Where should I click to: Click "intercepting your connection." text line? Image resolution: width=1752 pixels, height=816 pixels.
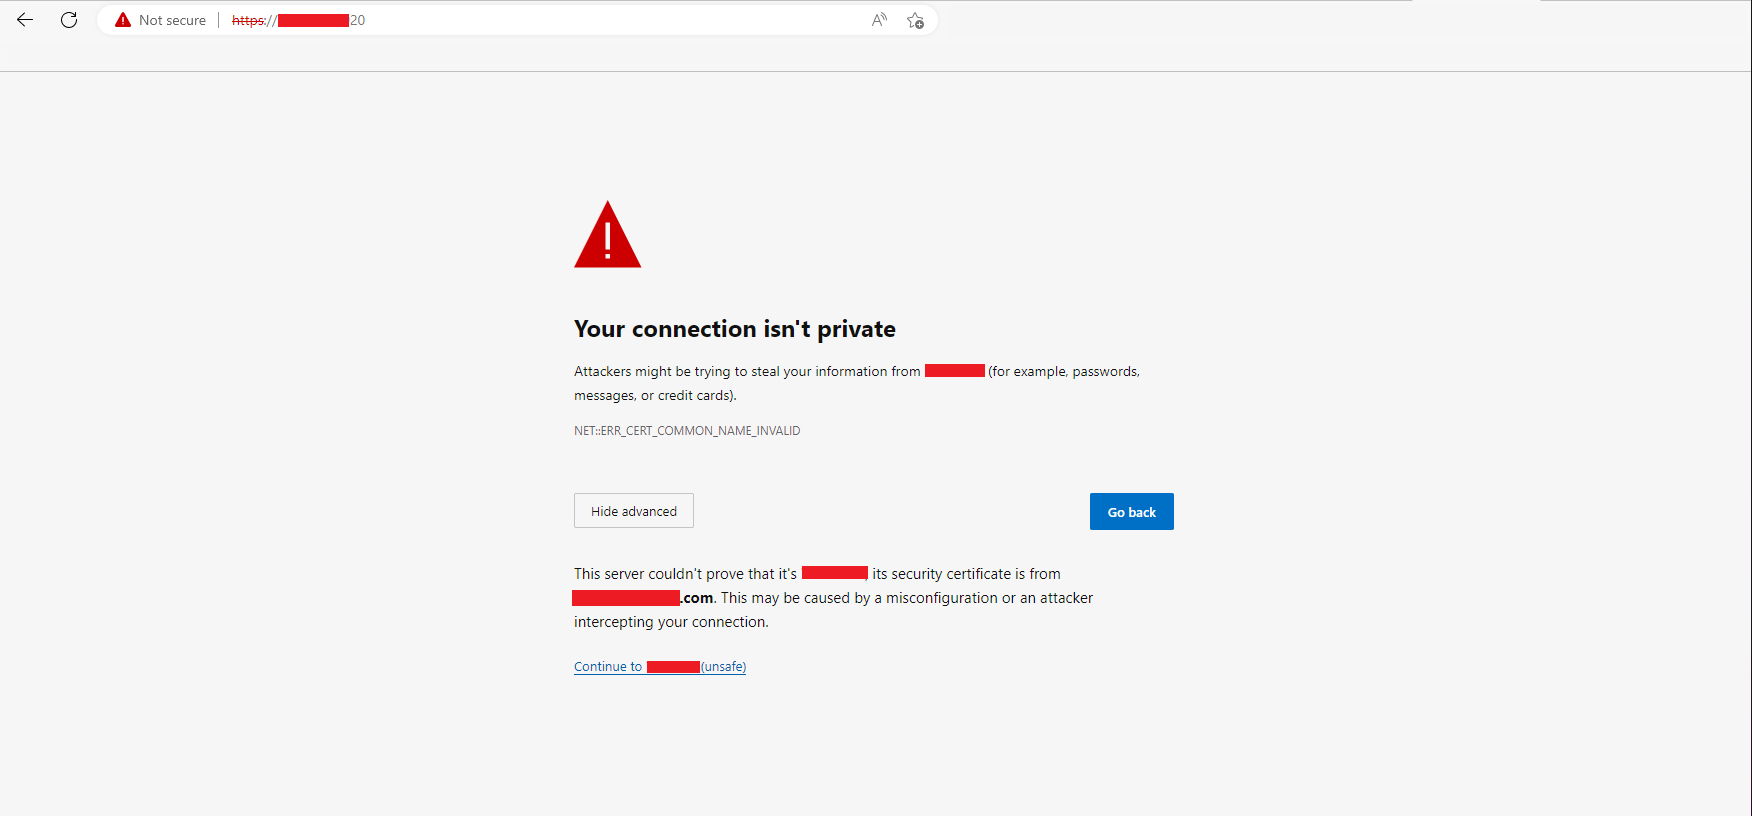[x=671, y=622]
